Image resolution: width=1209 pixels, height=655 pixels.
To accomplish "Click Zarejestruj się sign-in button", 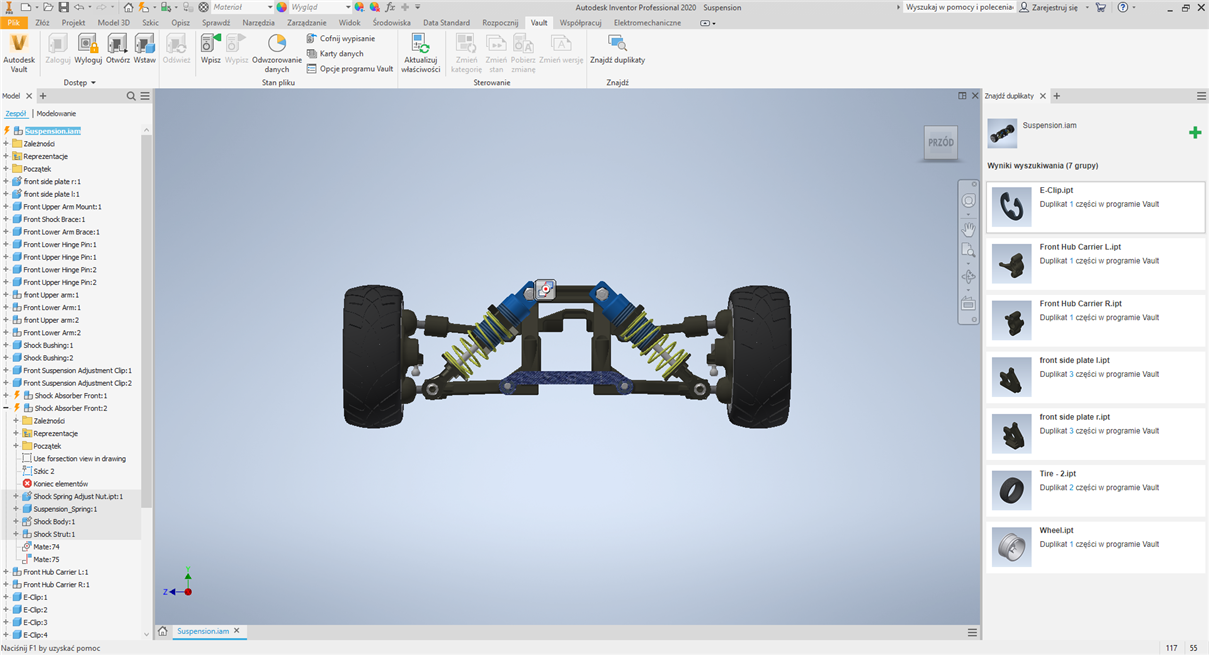I will coord(1047,7).
